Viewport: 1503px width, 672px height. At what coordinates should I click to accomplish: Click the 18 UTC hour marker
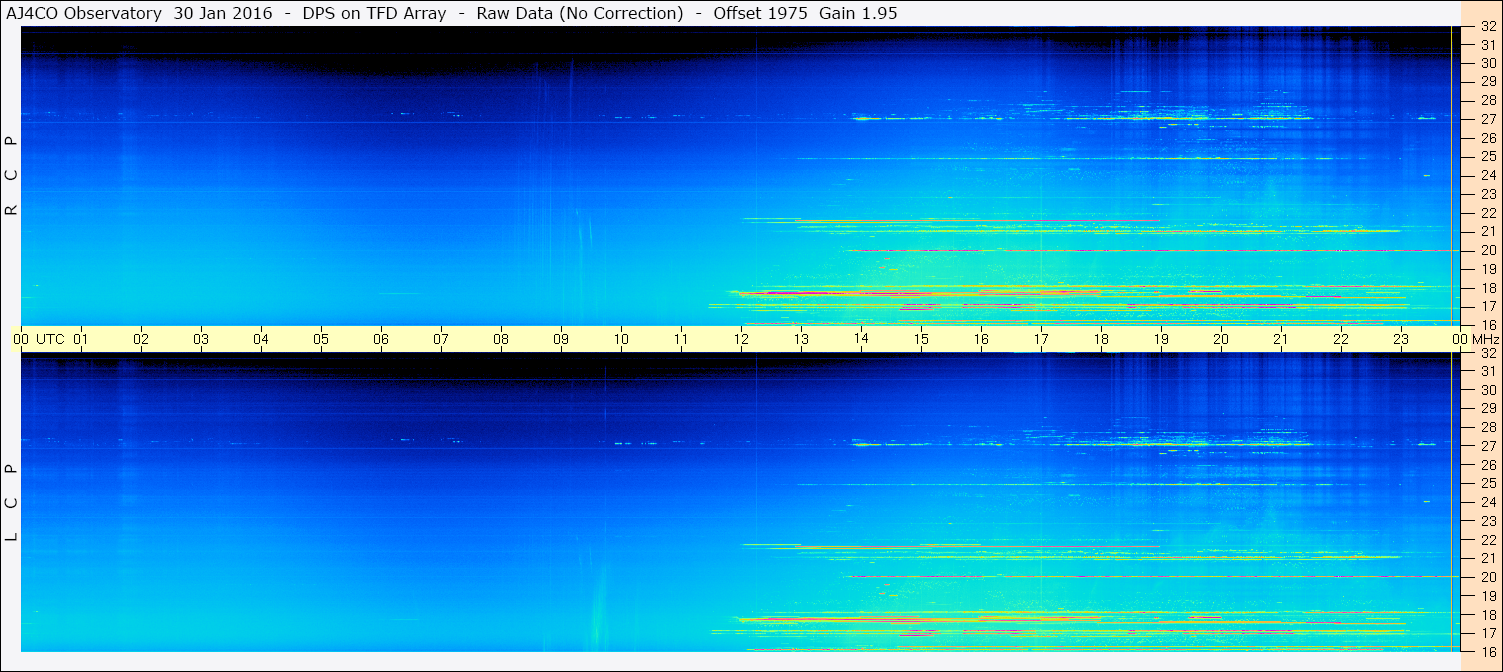pyautogui.click(x=1101, y=339)
